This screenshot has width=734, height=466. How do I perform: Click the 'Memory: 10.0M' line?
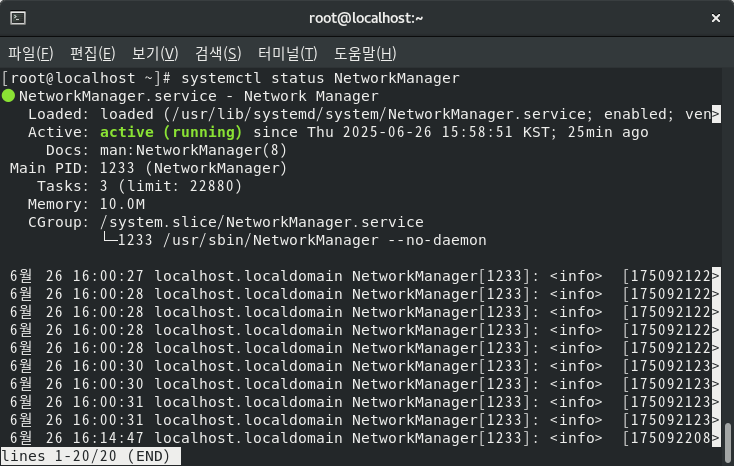(x=86, y=205)
